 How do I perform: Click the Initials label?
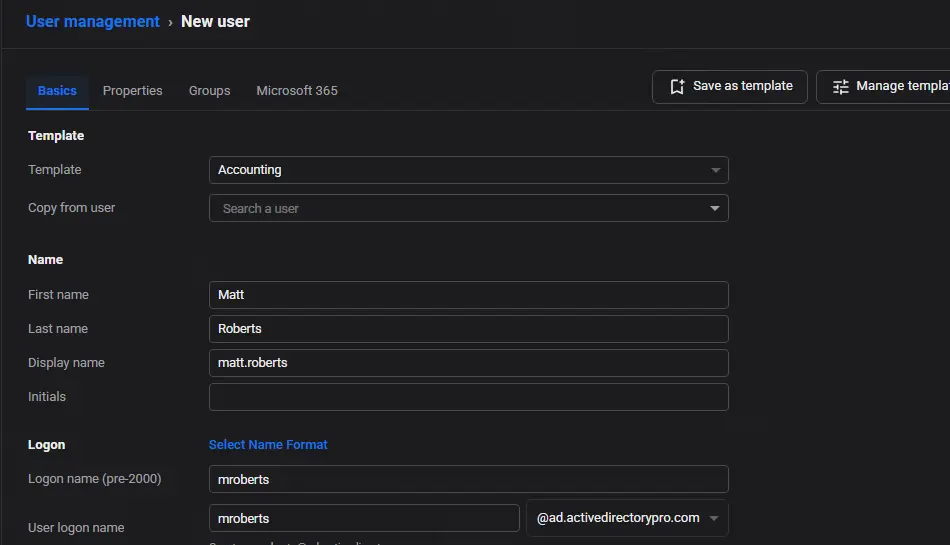[47, 397]
